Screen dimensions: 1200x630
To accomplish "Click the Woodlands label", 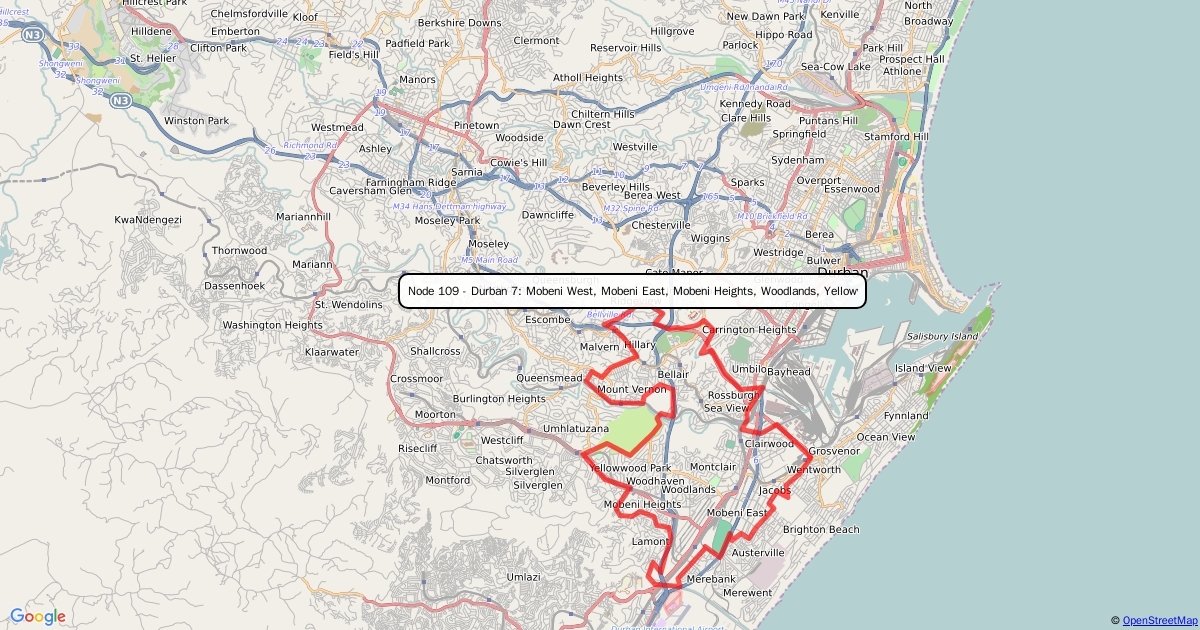I will click(688, 489).
